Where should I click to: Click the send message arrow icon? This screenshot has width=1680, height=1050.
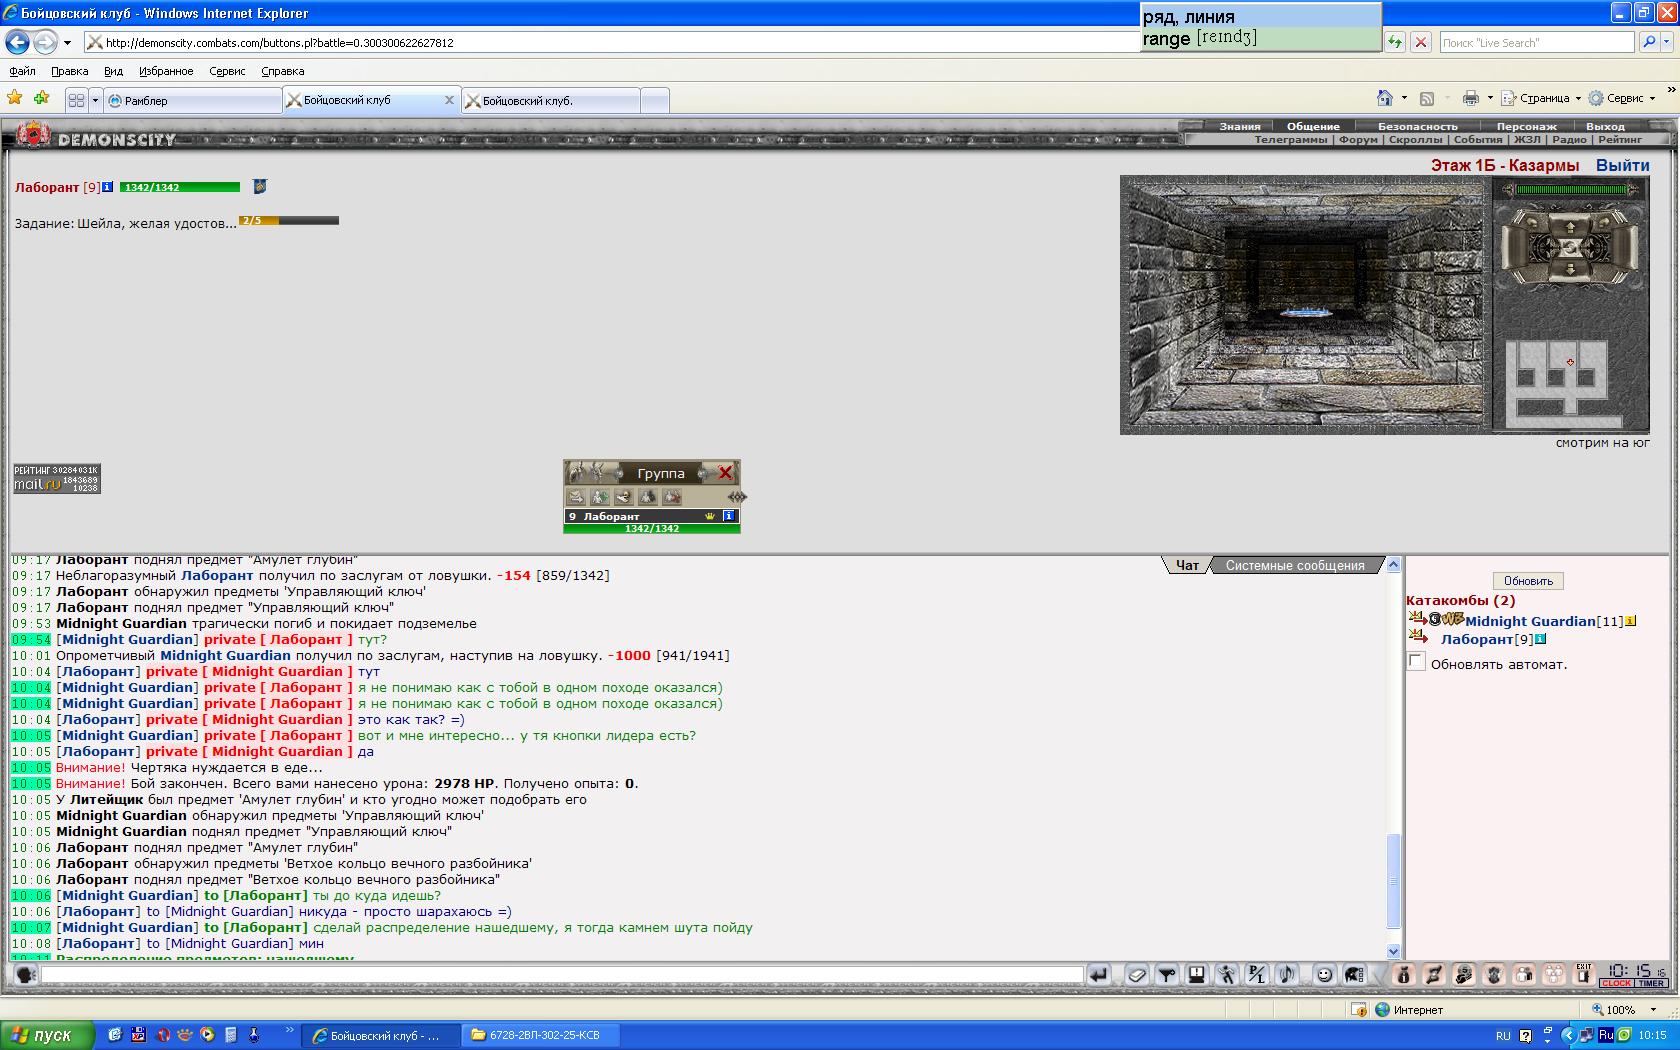pos(1098,974)
